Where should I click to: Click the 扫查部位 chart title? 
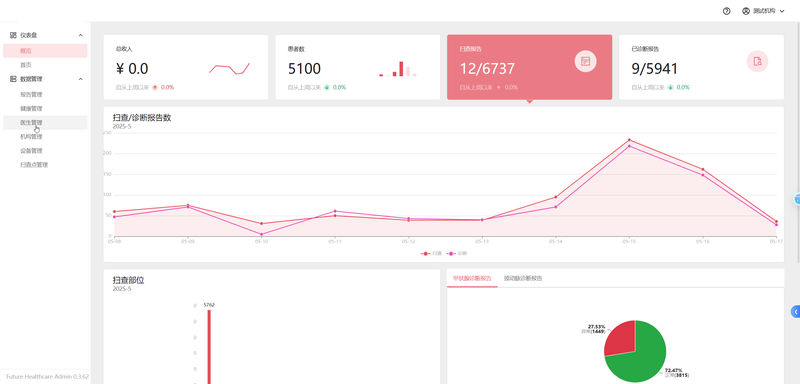point(128,280)
